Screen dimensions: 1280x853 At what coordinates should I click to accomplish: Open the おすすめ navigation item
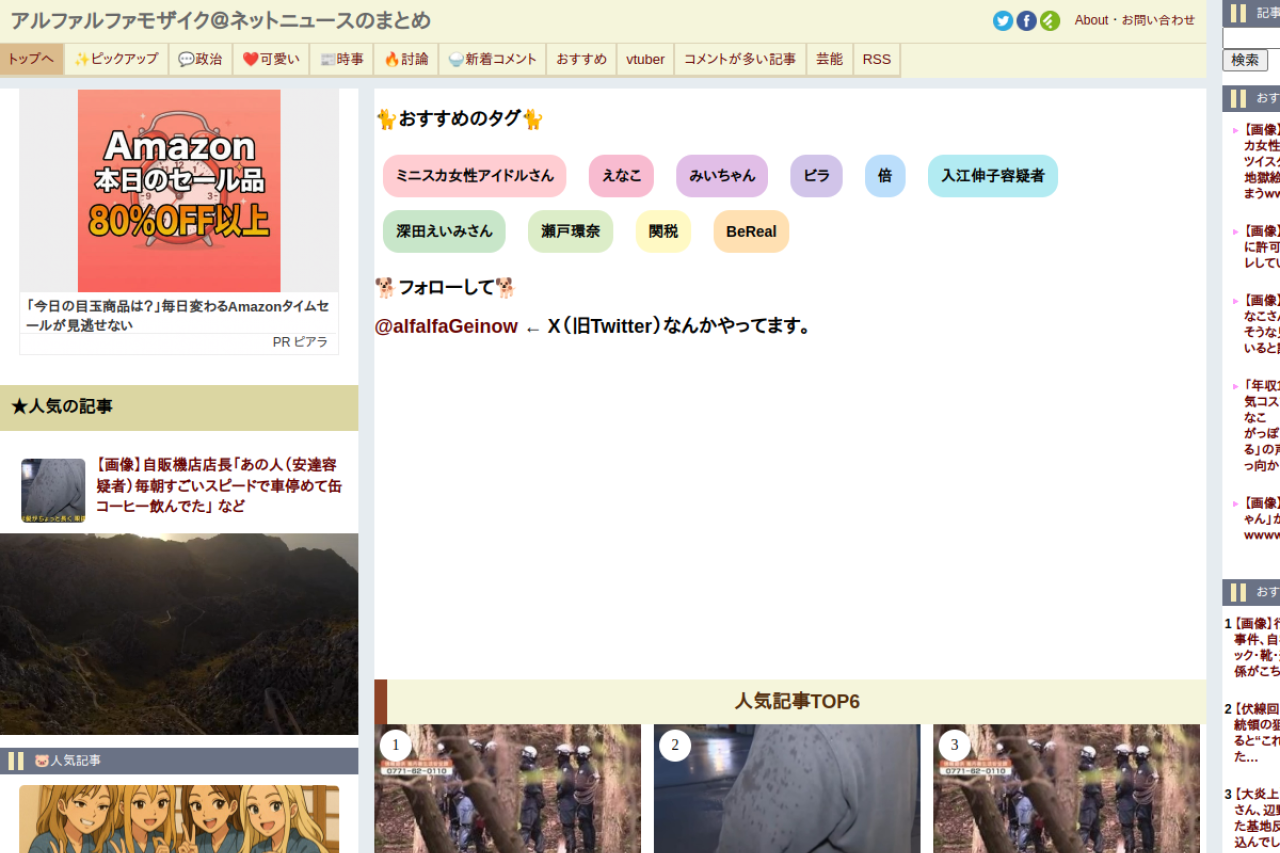point(582,60)
